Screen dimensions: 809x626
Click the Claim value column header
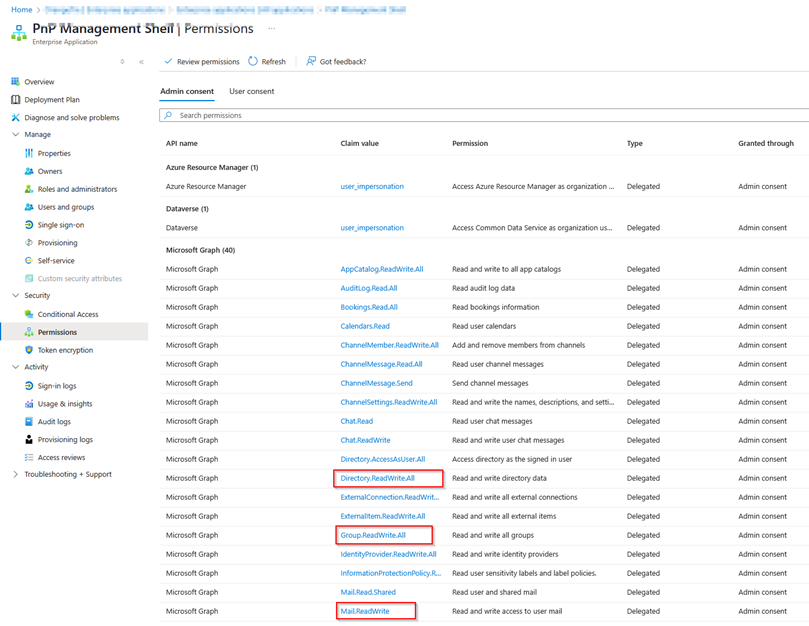click(360, 143)
